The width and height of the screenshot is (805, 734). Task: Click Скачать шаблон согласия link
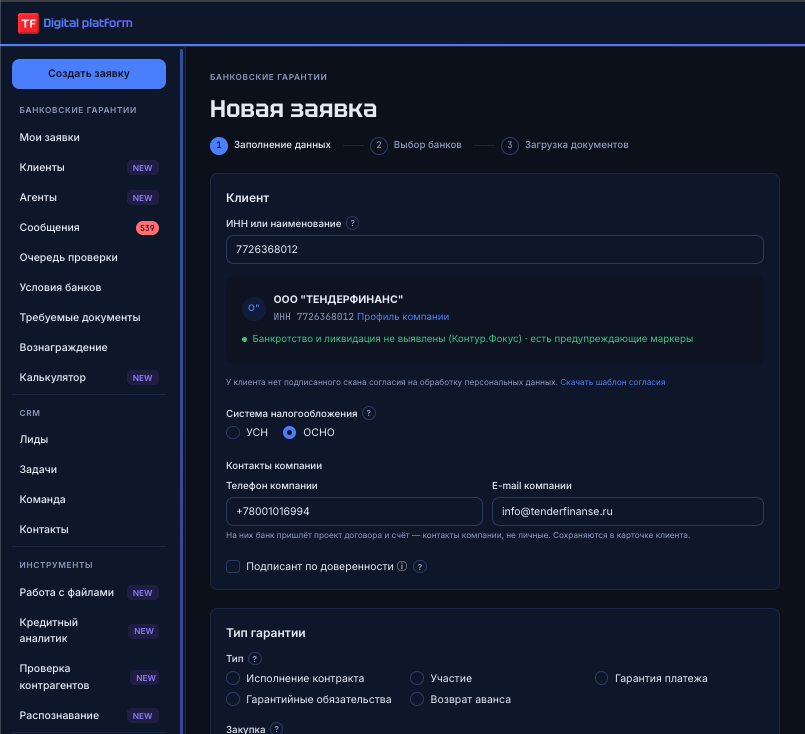click(612, 382)
